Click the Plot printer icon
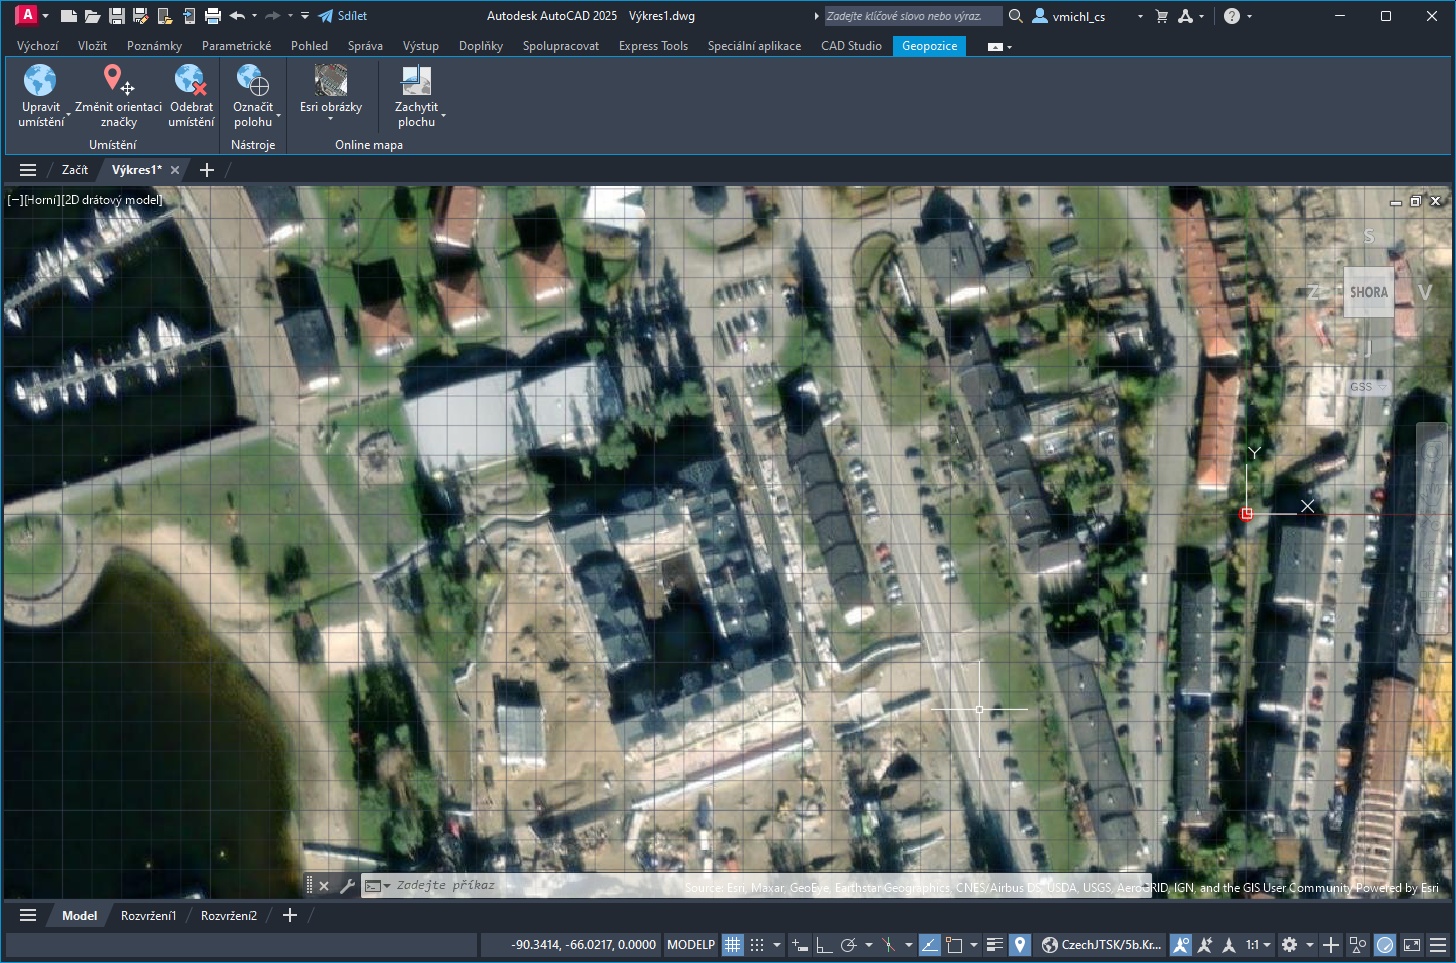The height and width of the screenshot is (963, 1456). coord(213,16)
